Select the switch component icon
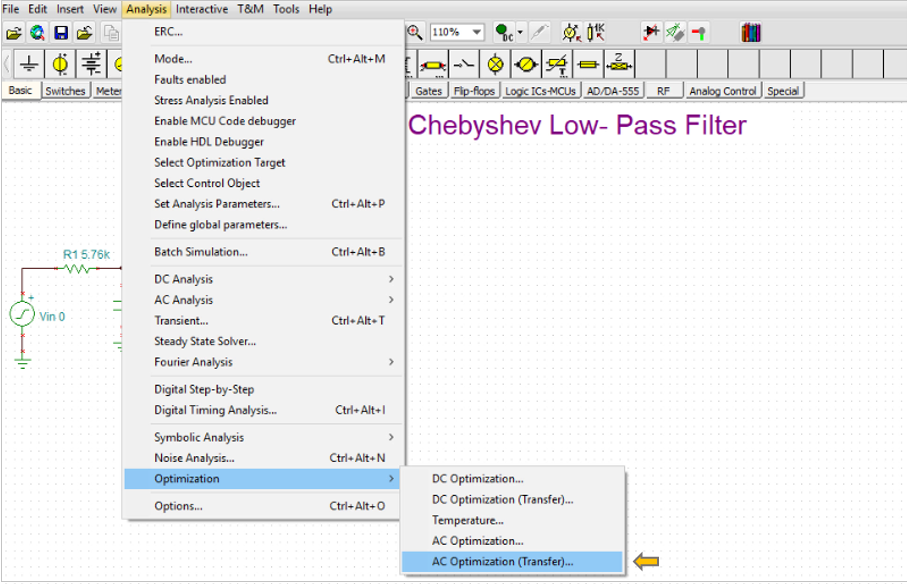 coord(463,64)
